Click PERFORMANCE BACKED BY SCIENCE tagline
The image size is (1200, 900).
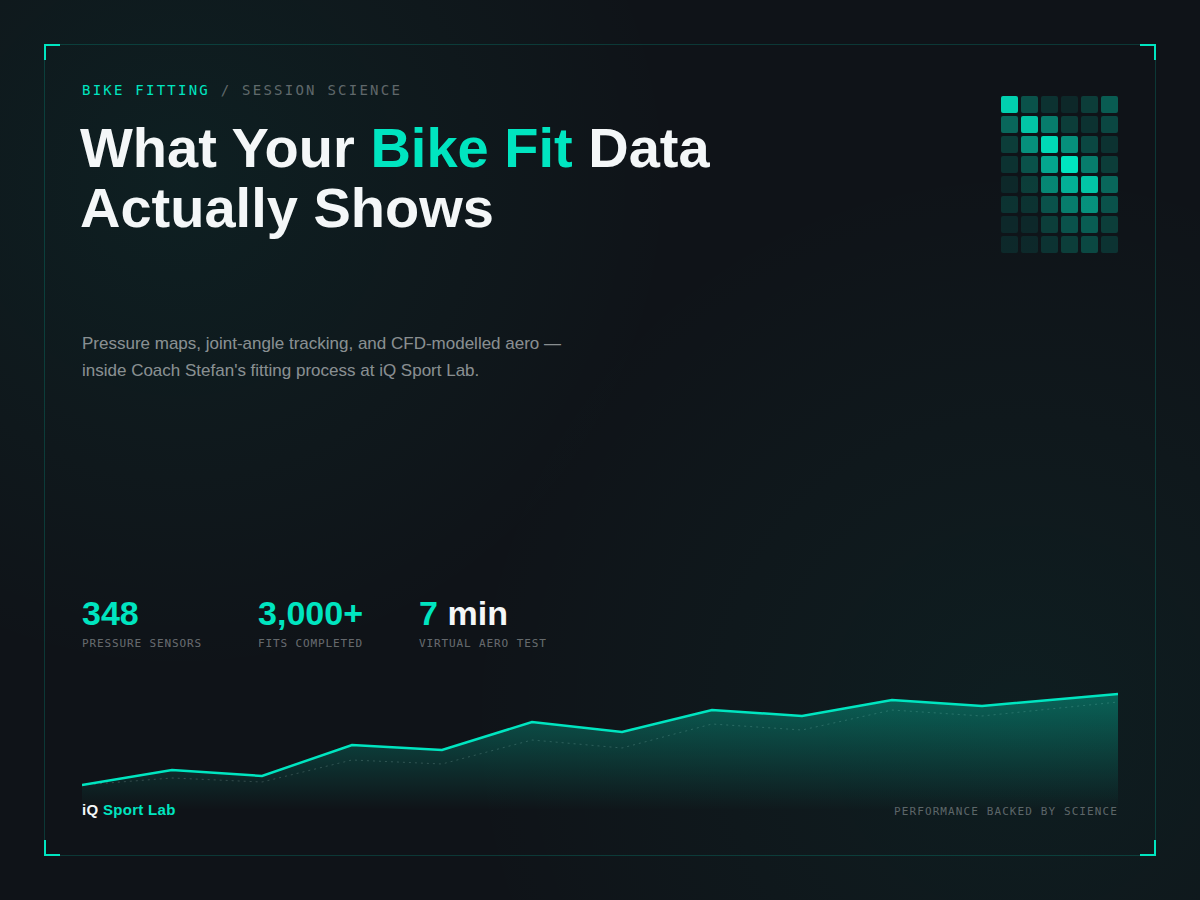(1006, 811)
